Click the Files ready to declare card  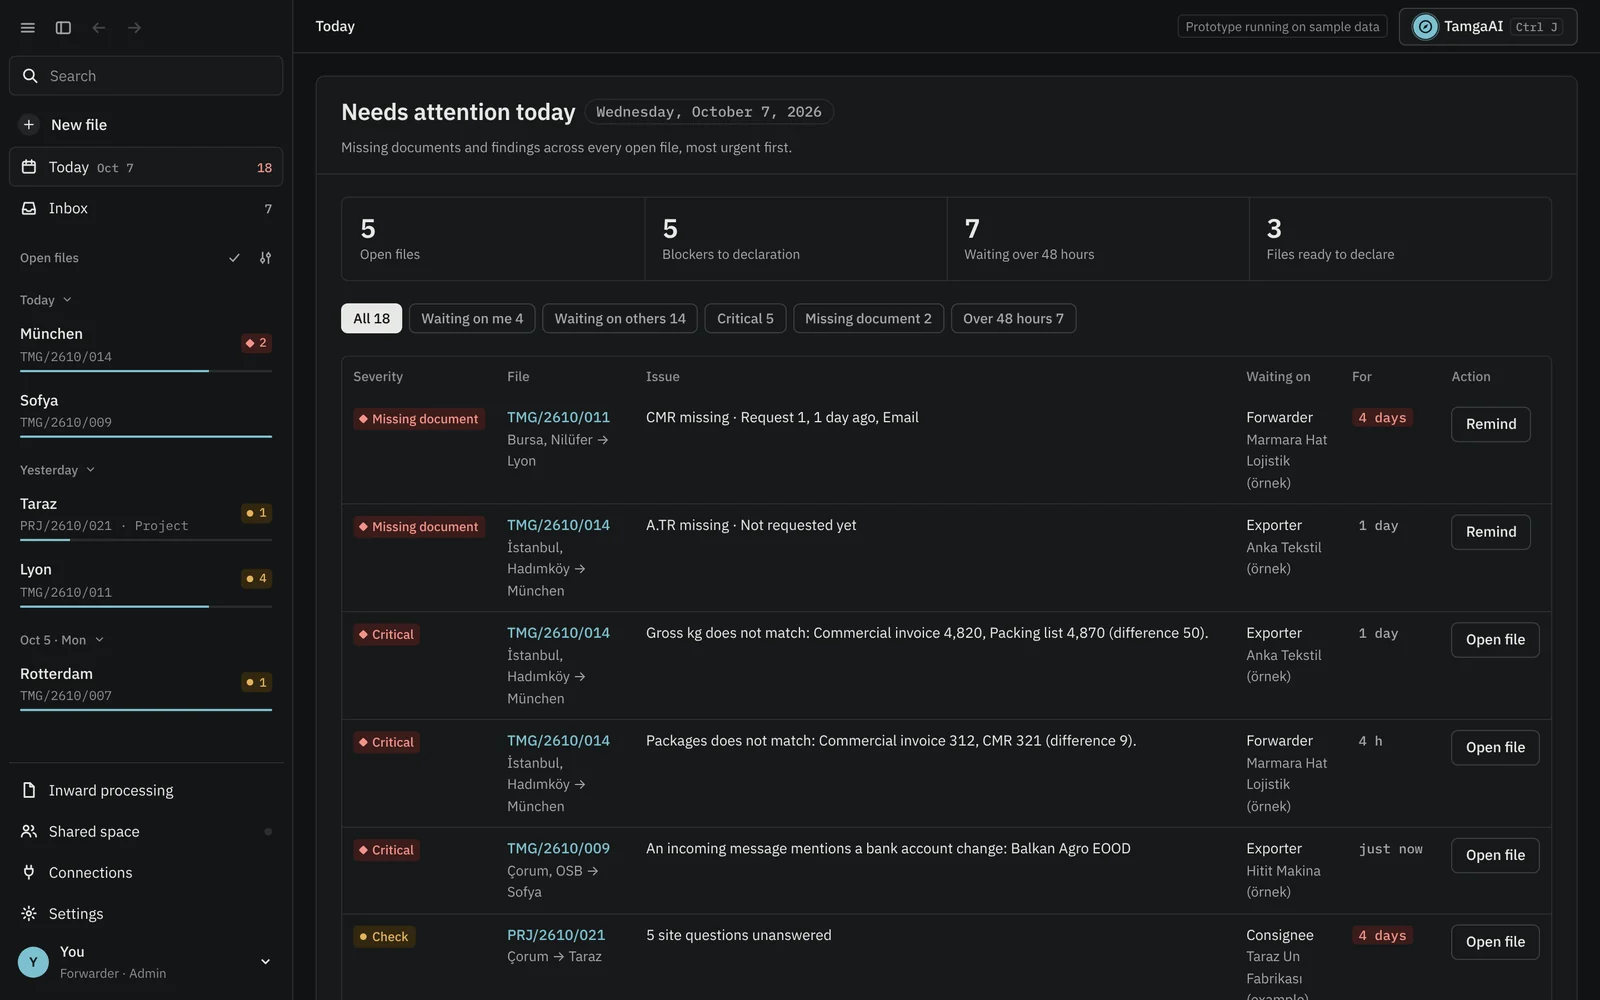pyautogui.click(x=1400, y=239)
